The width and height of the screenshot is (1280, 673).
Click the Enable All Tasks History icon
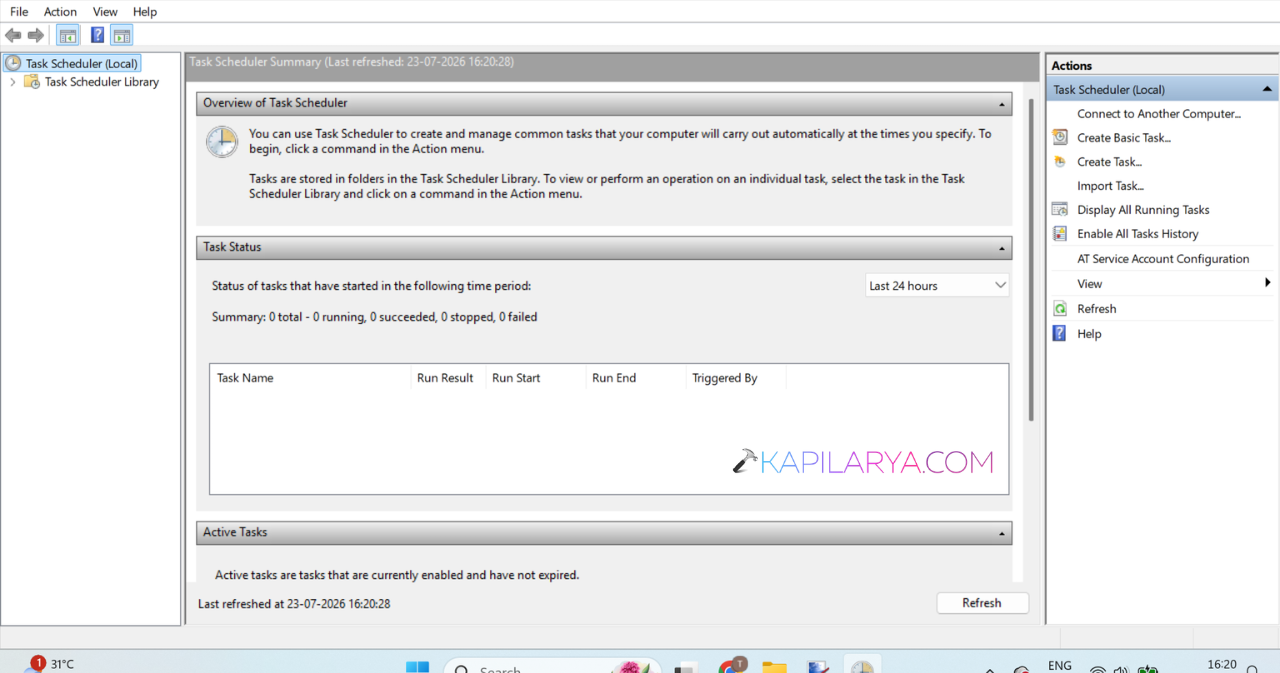1060,234
